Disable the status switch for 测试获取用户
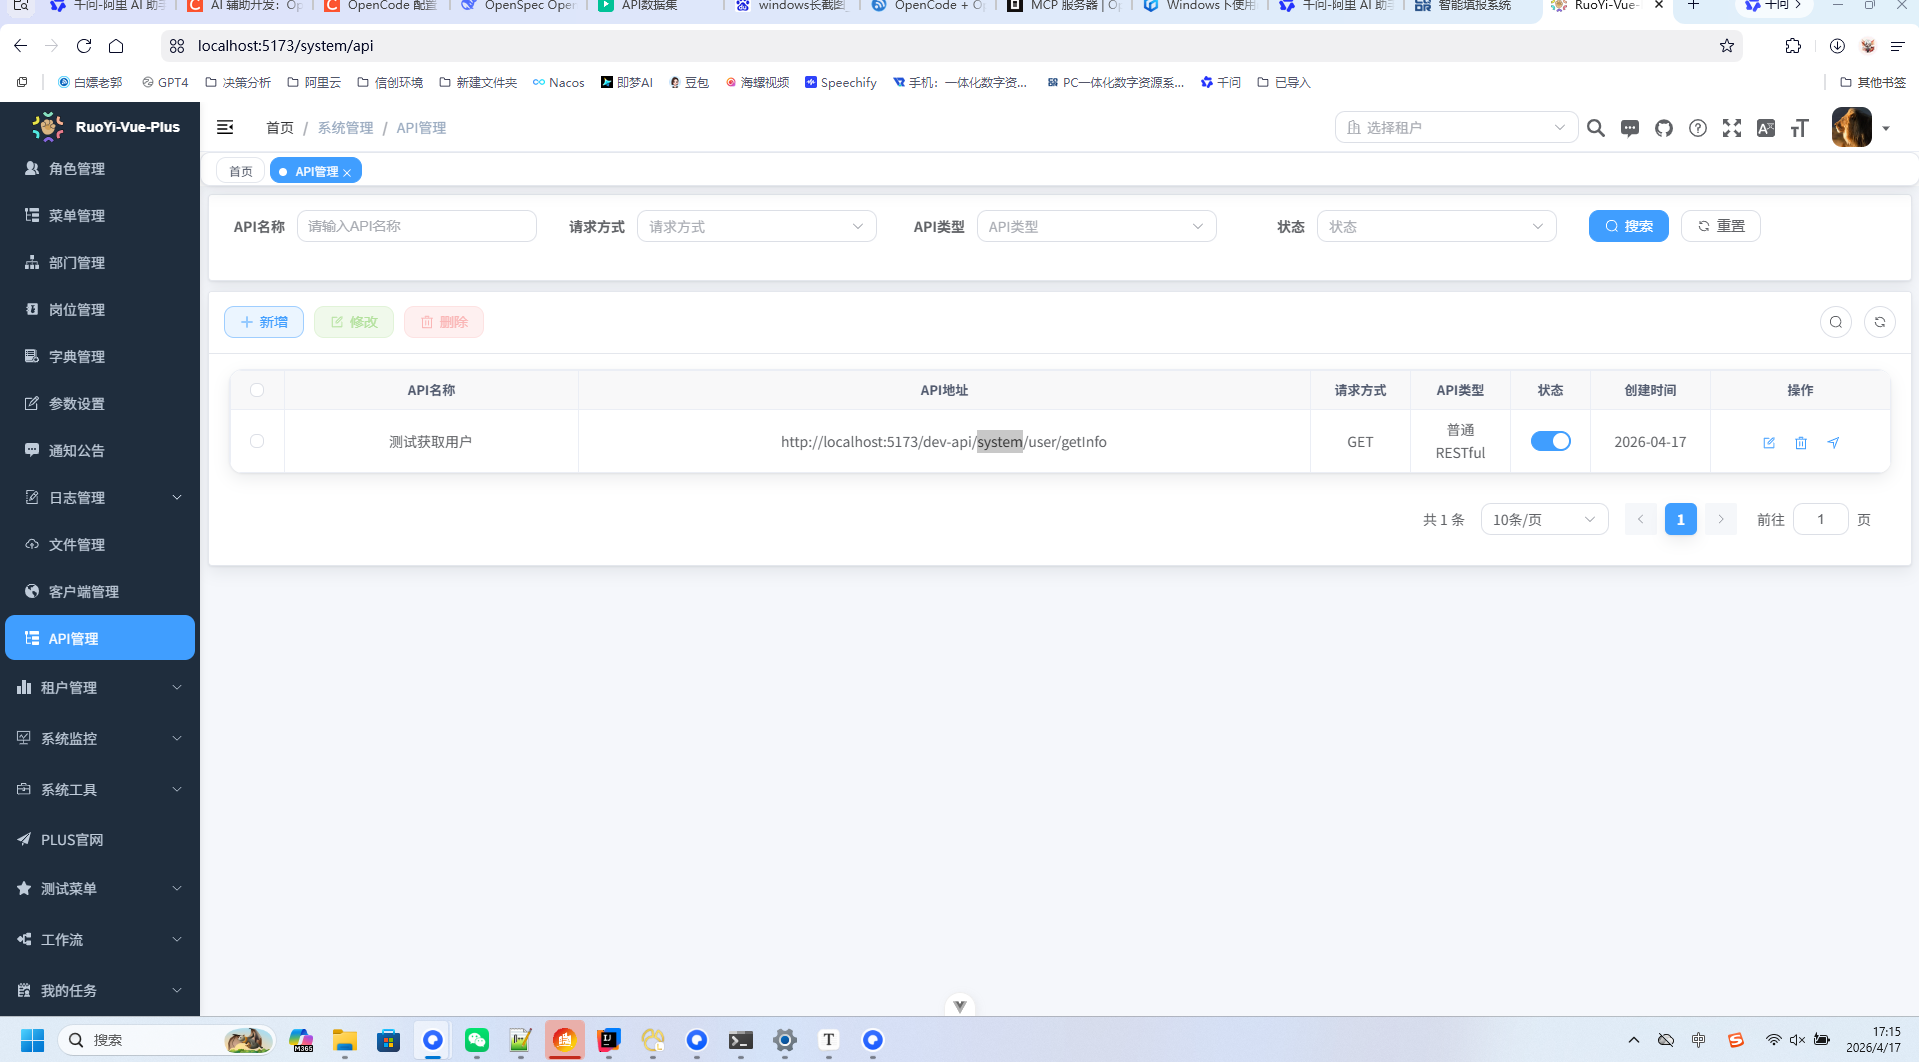 tap(1550, 440)
